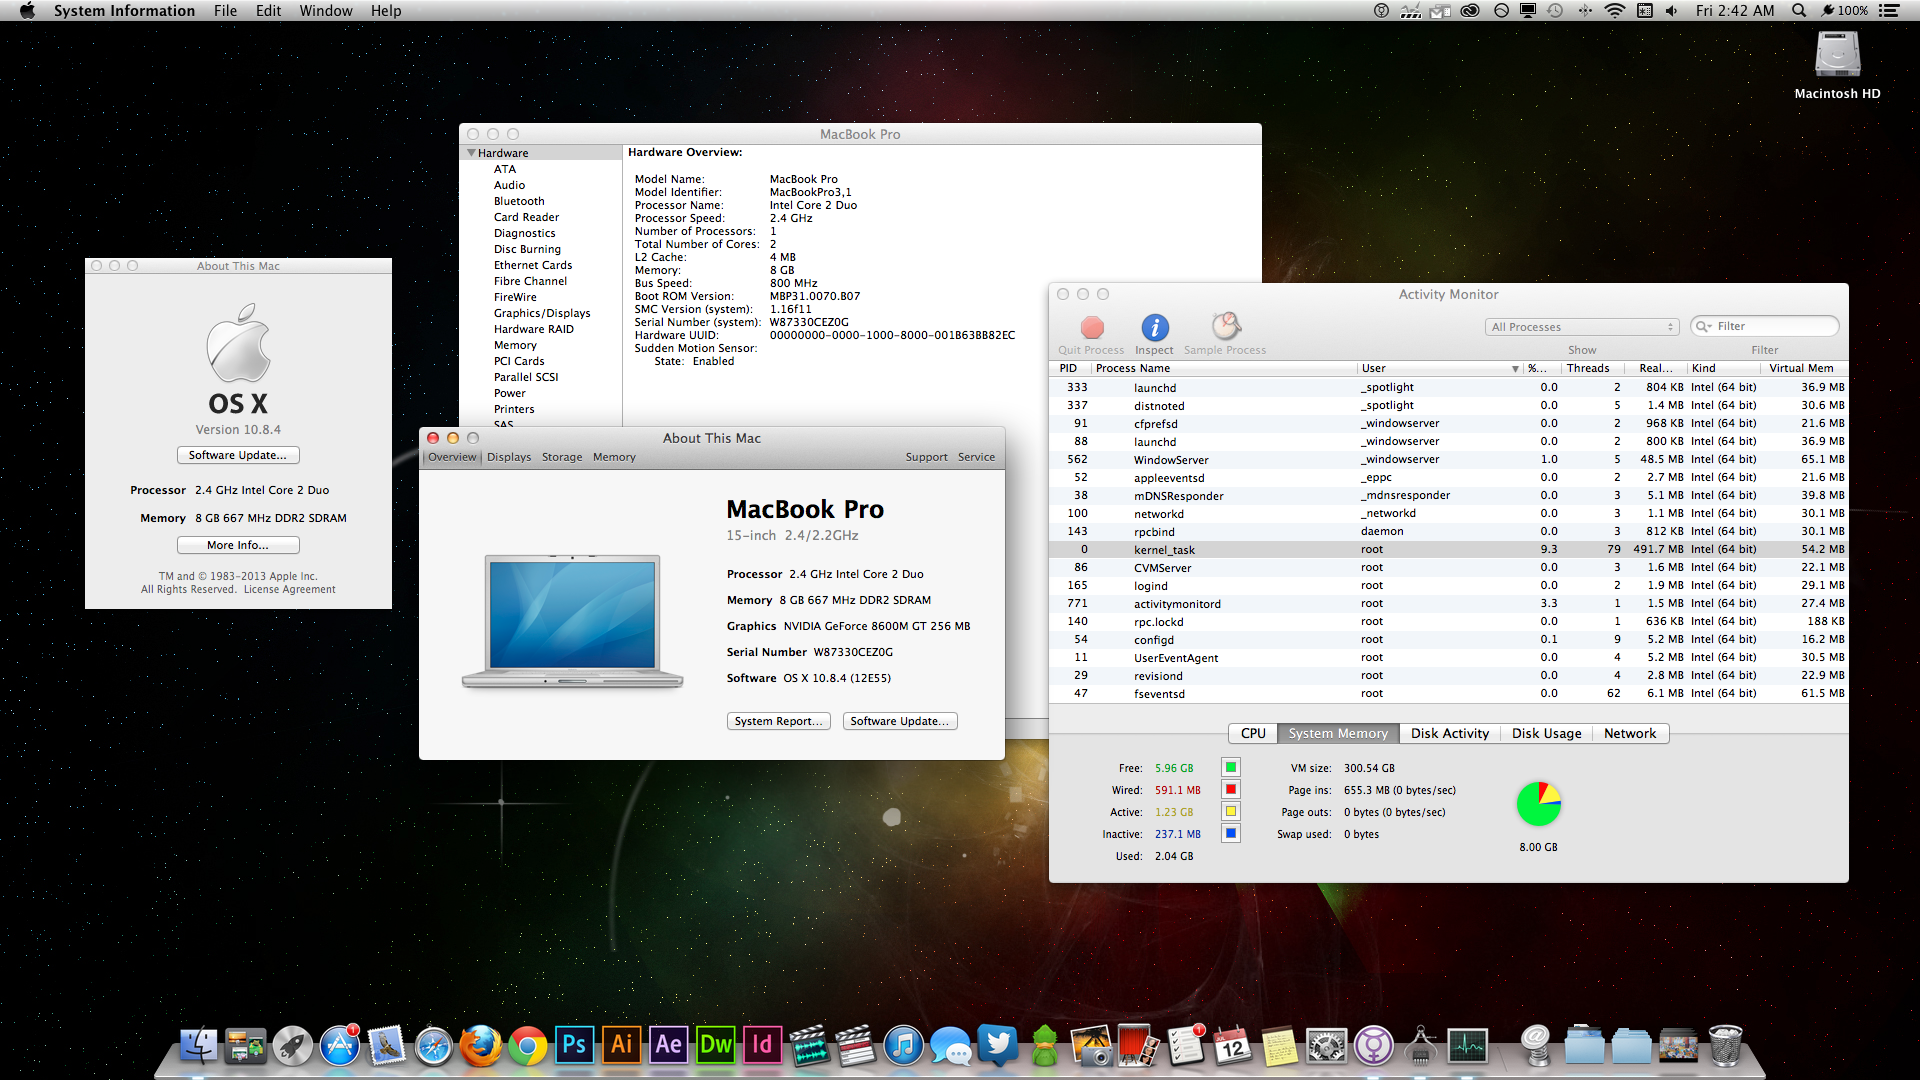
Task: Open Photoshop from the Dock
Action: click(575, 1045)
